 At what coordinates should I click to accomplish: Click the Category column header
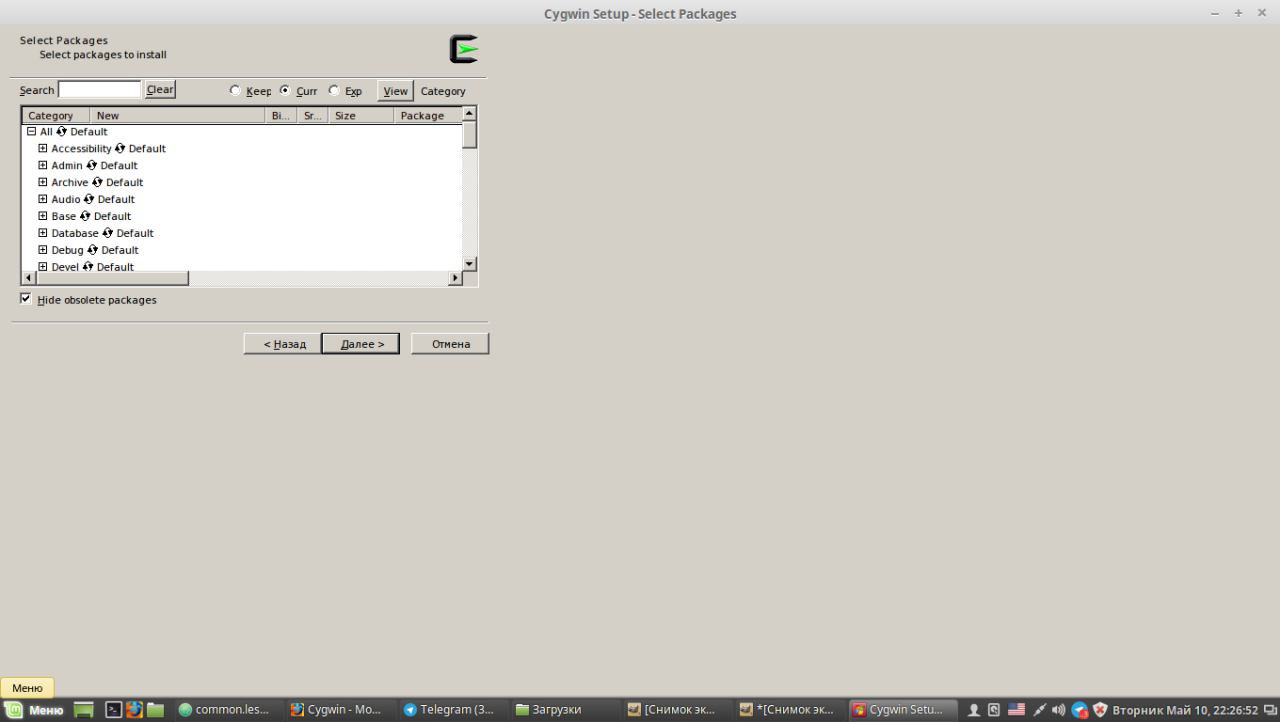56,116
